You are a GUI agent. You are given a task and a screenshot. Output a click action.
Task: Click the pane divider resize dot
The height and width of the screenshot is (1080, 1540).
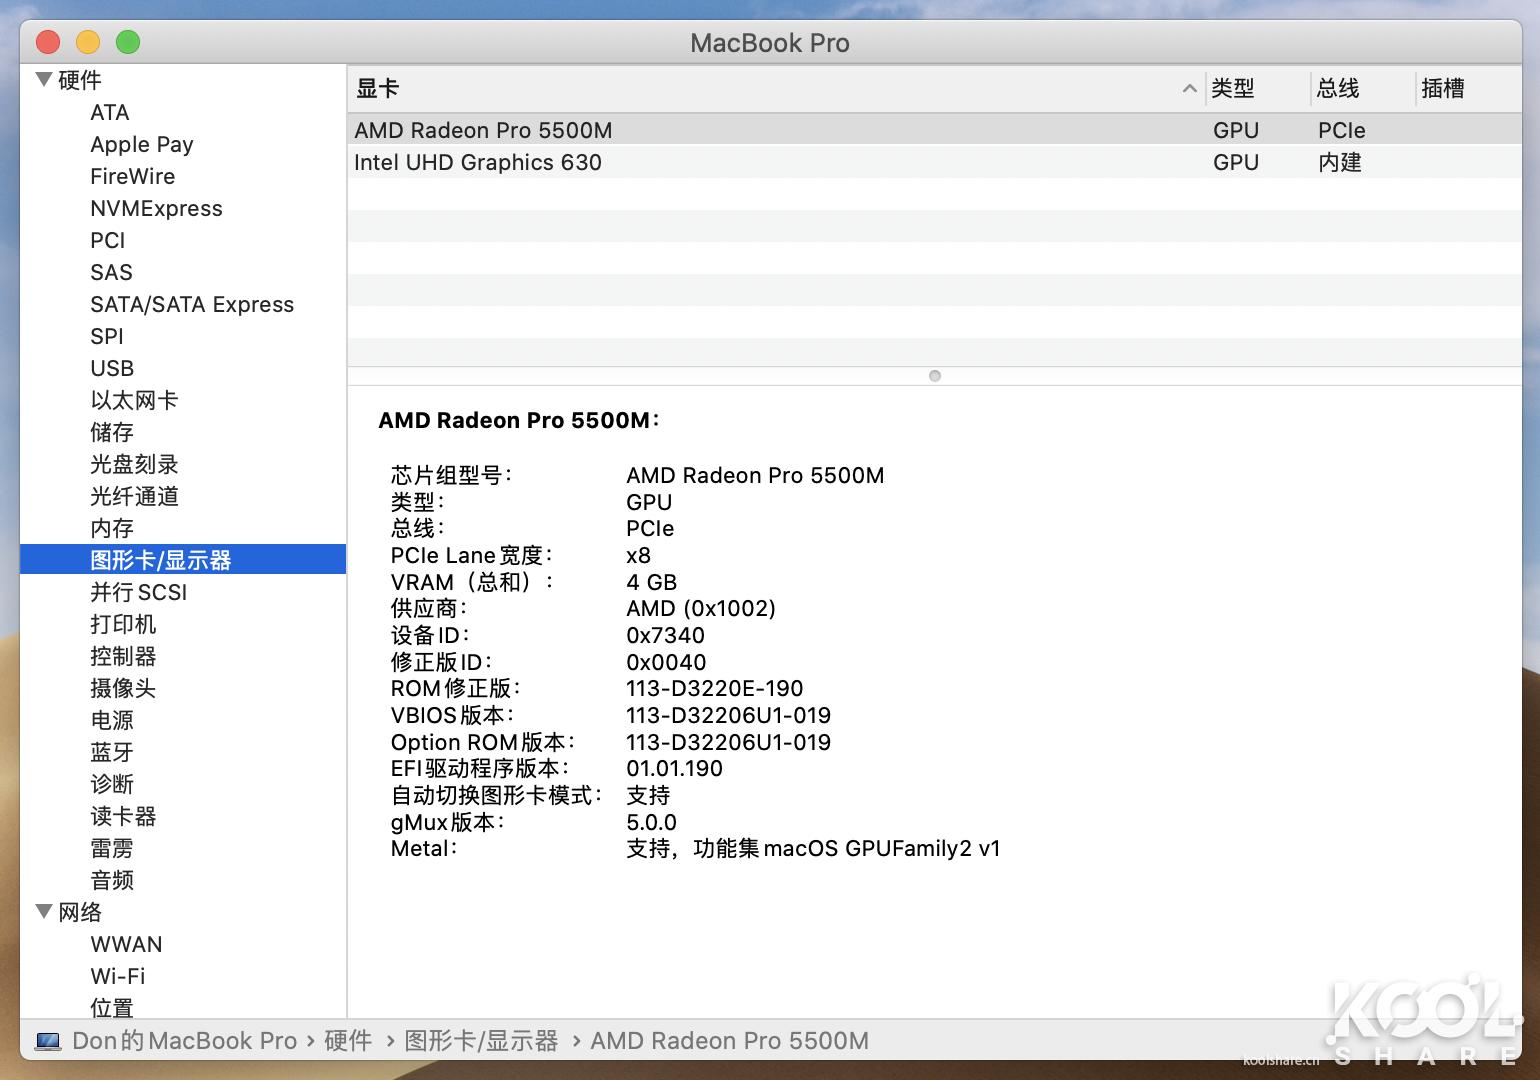pos(934,376)
